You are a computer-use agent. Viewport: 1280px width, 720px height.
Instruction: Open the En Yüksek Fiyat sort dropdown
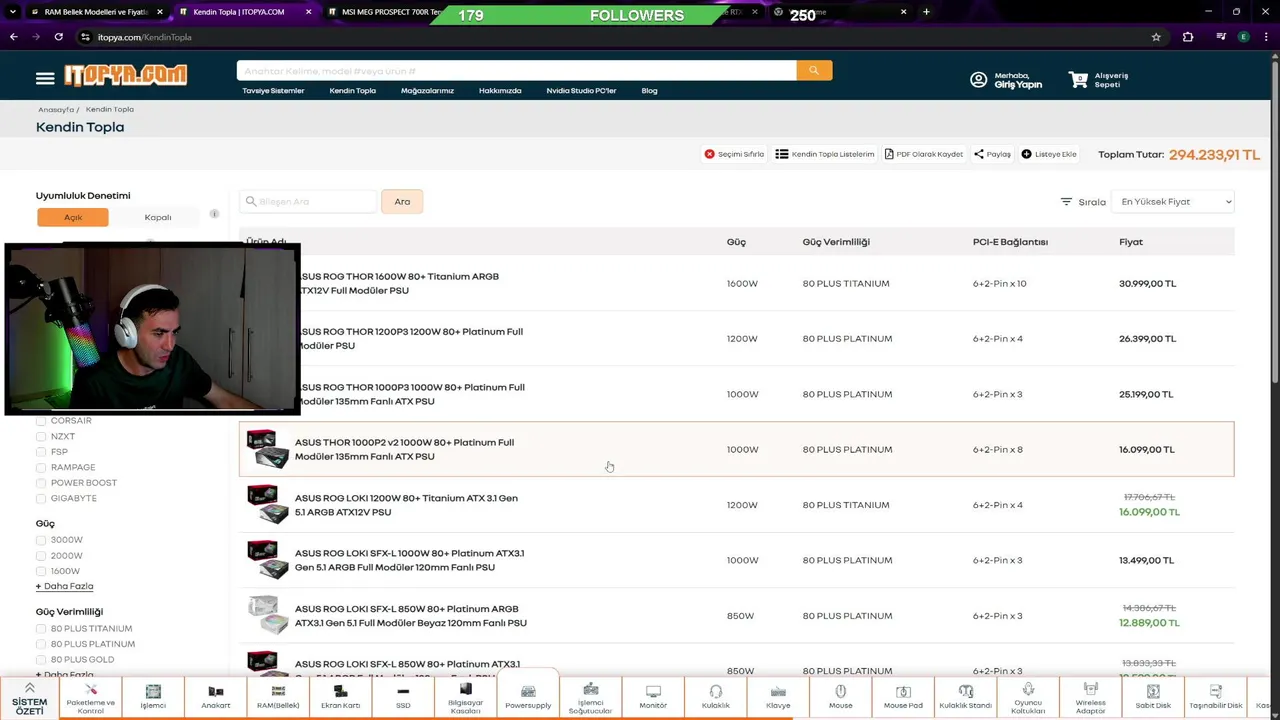click(x=1173, y=202)
